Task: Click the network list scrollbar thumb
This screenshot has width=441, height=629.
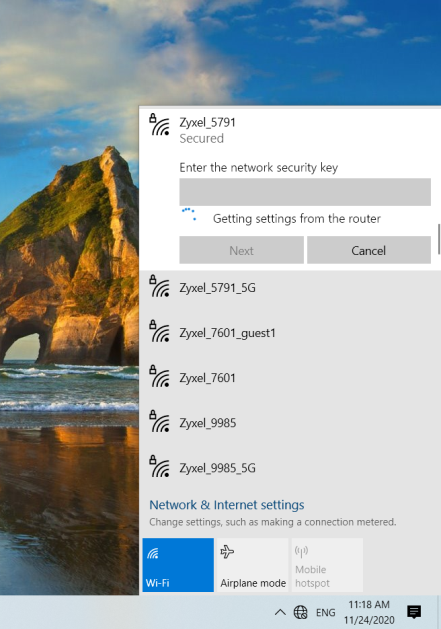Action: coord(439,239)
